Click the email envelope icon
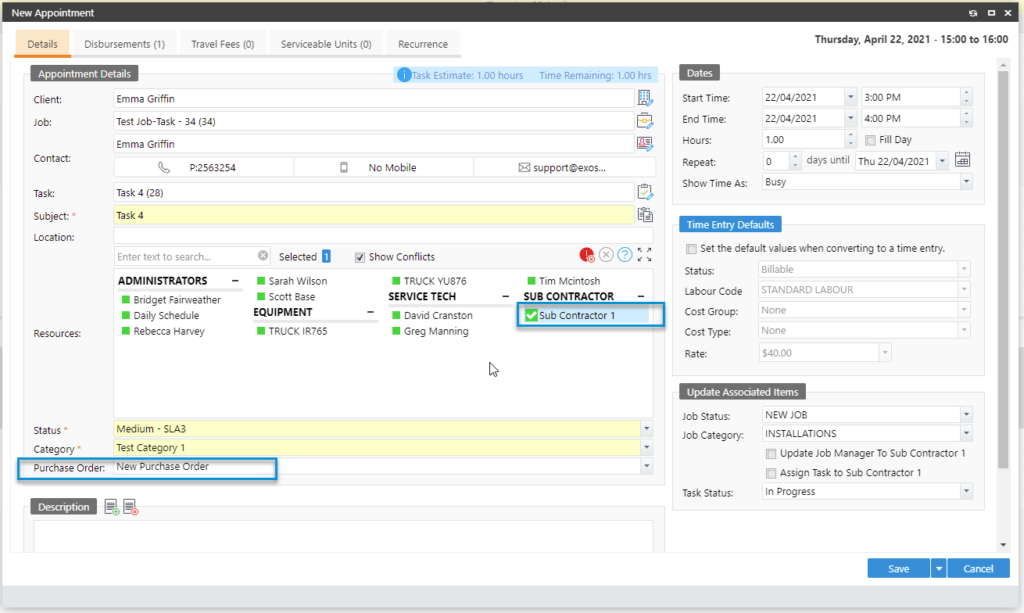 (x=524, y=168)
